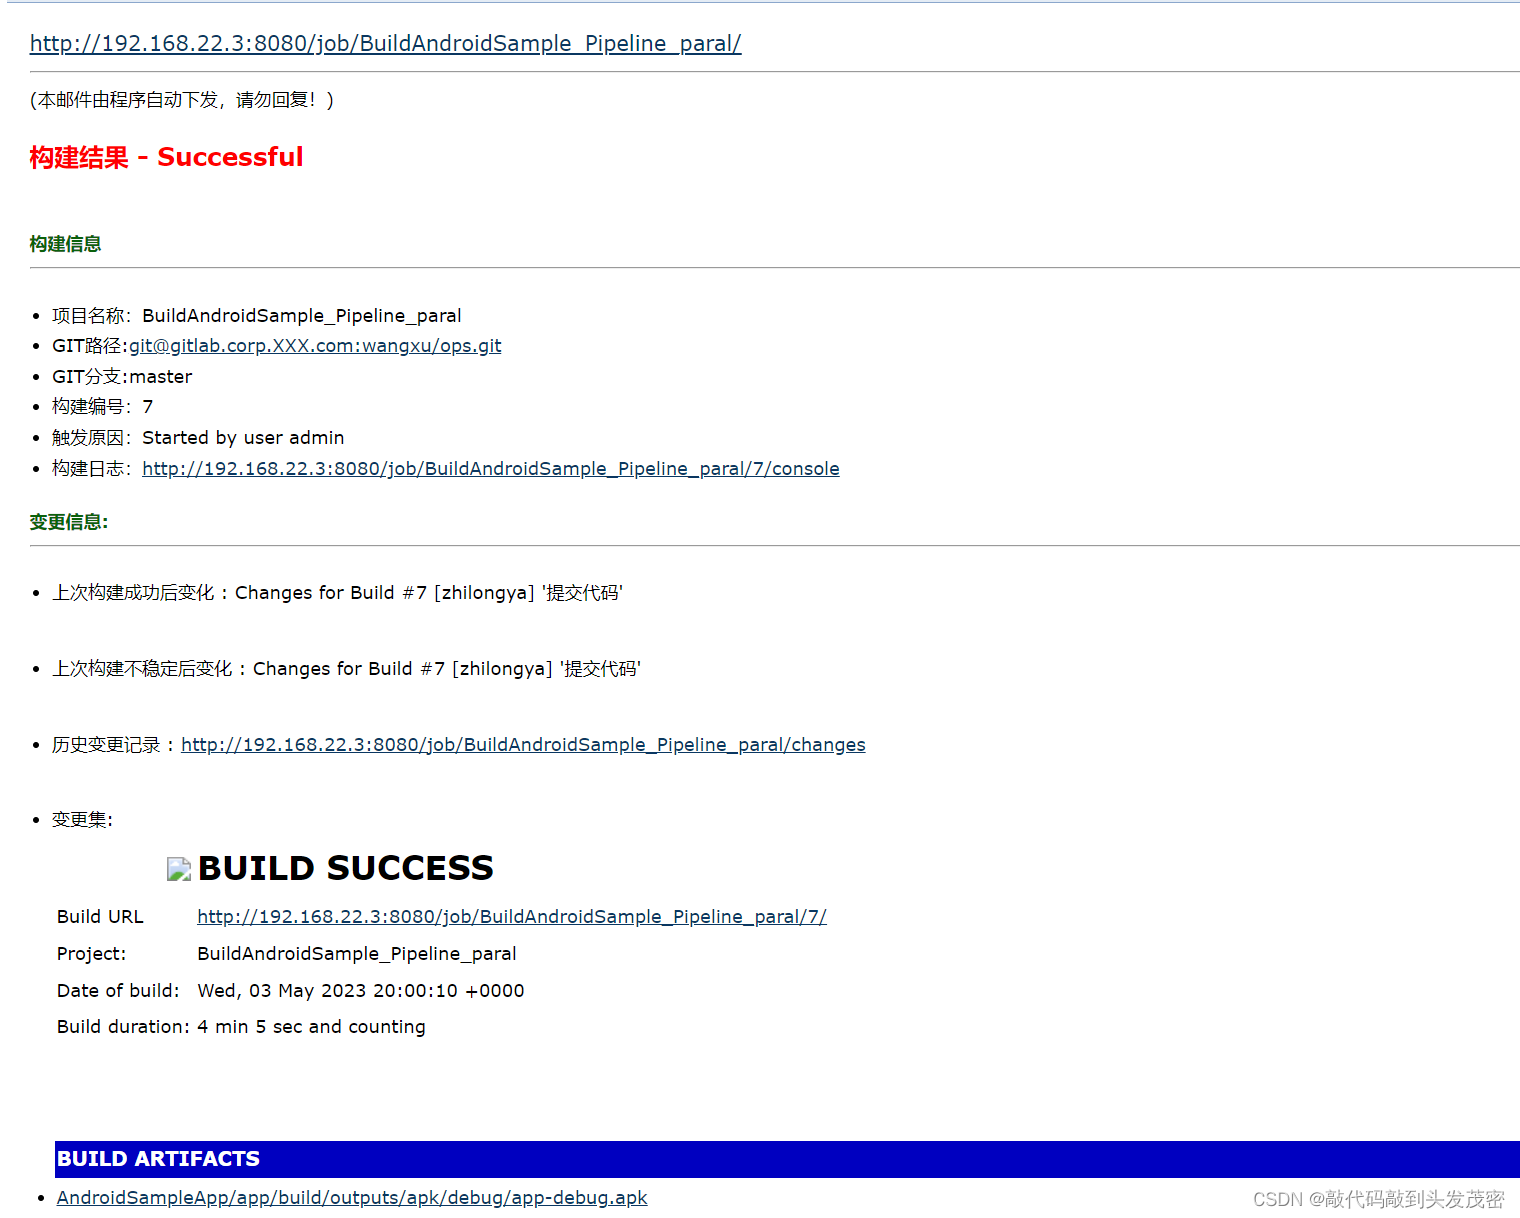Click the '本邮件由程序自动下发' notice text
This screenshot has width=1520, height=1218.
pyautogui.click(x=182, y=99)
